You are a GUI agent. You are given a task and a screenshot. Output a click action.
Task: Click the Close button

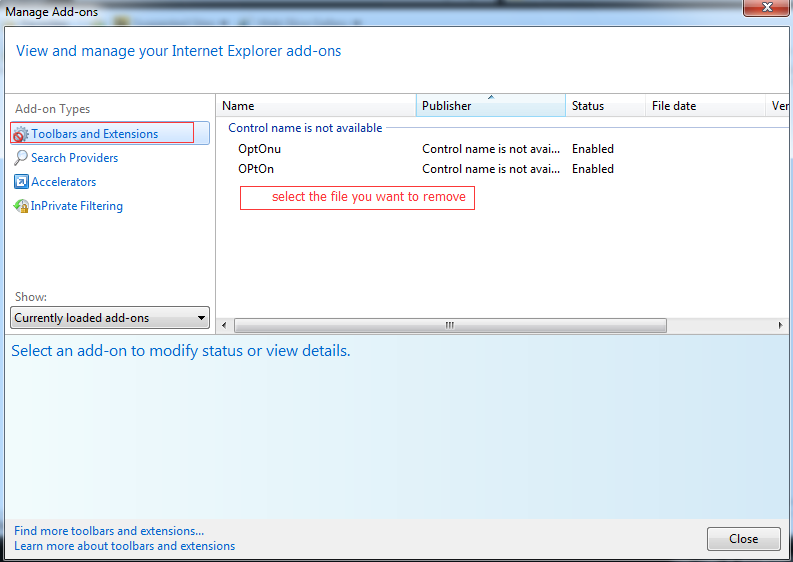(x=743, y=539)
